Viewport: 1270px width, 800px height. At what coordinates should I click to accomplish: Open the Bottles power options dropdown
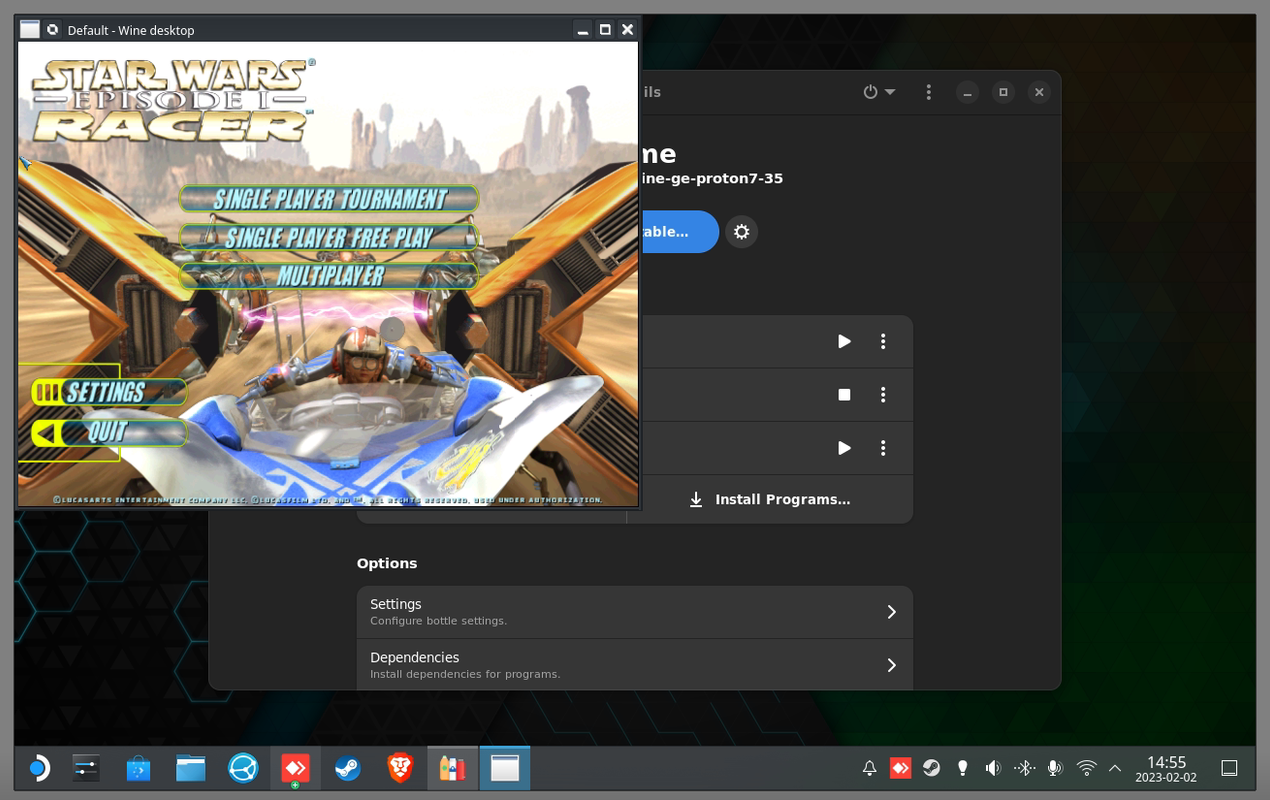coord(879,92)
